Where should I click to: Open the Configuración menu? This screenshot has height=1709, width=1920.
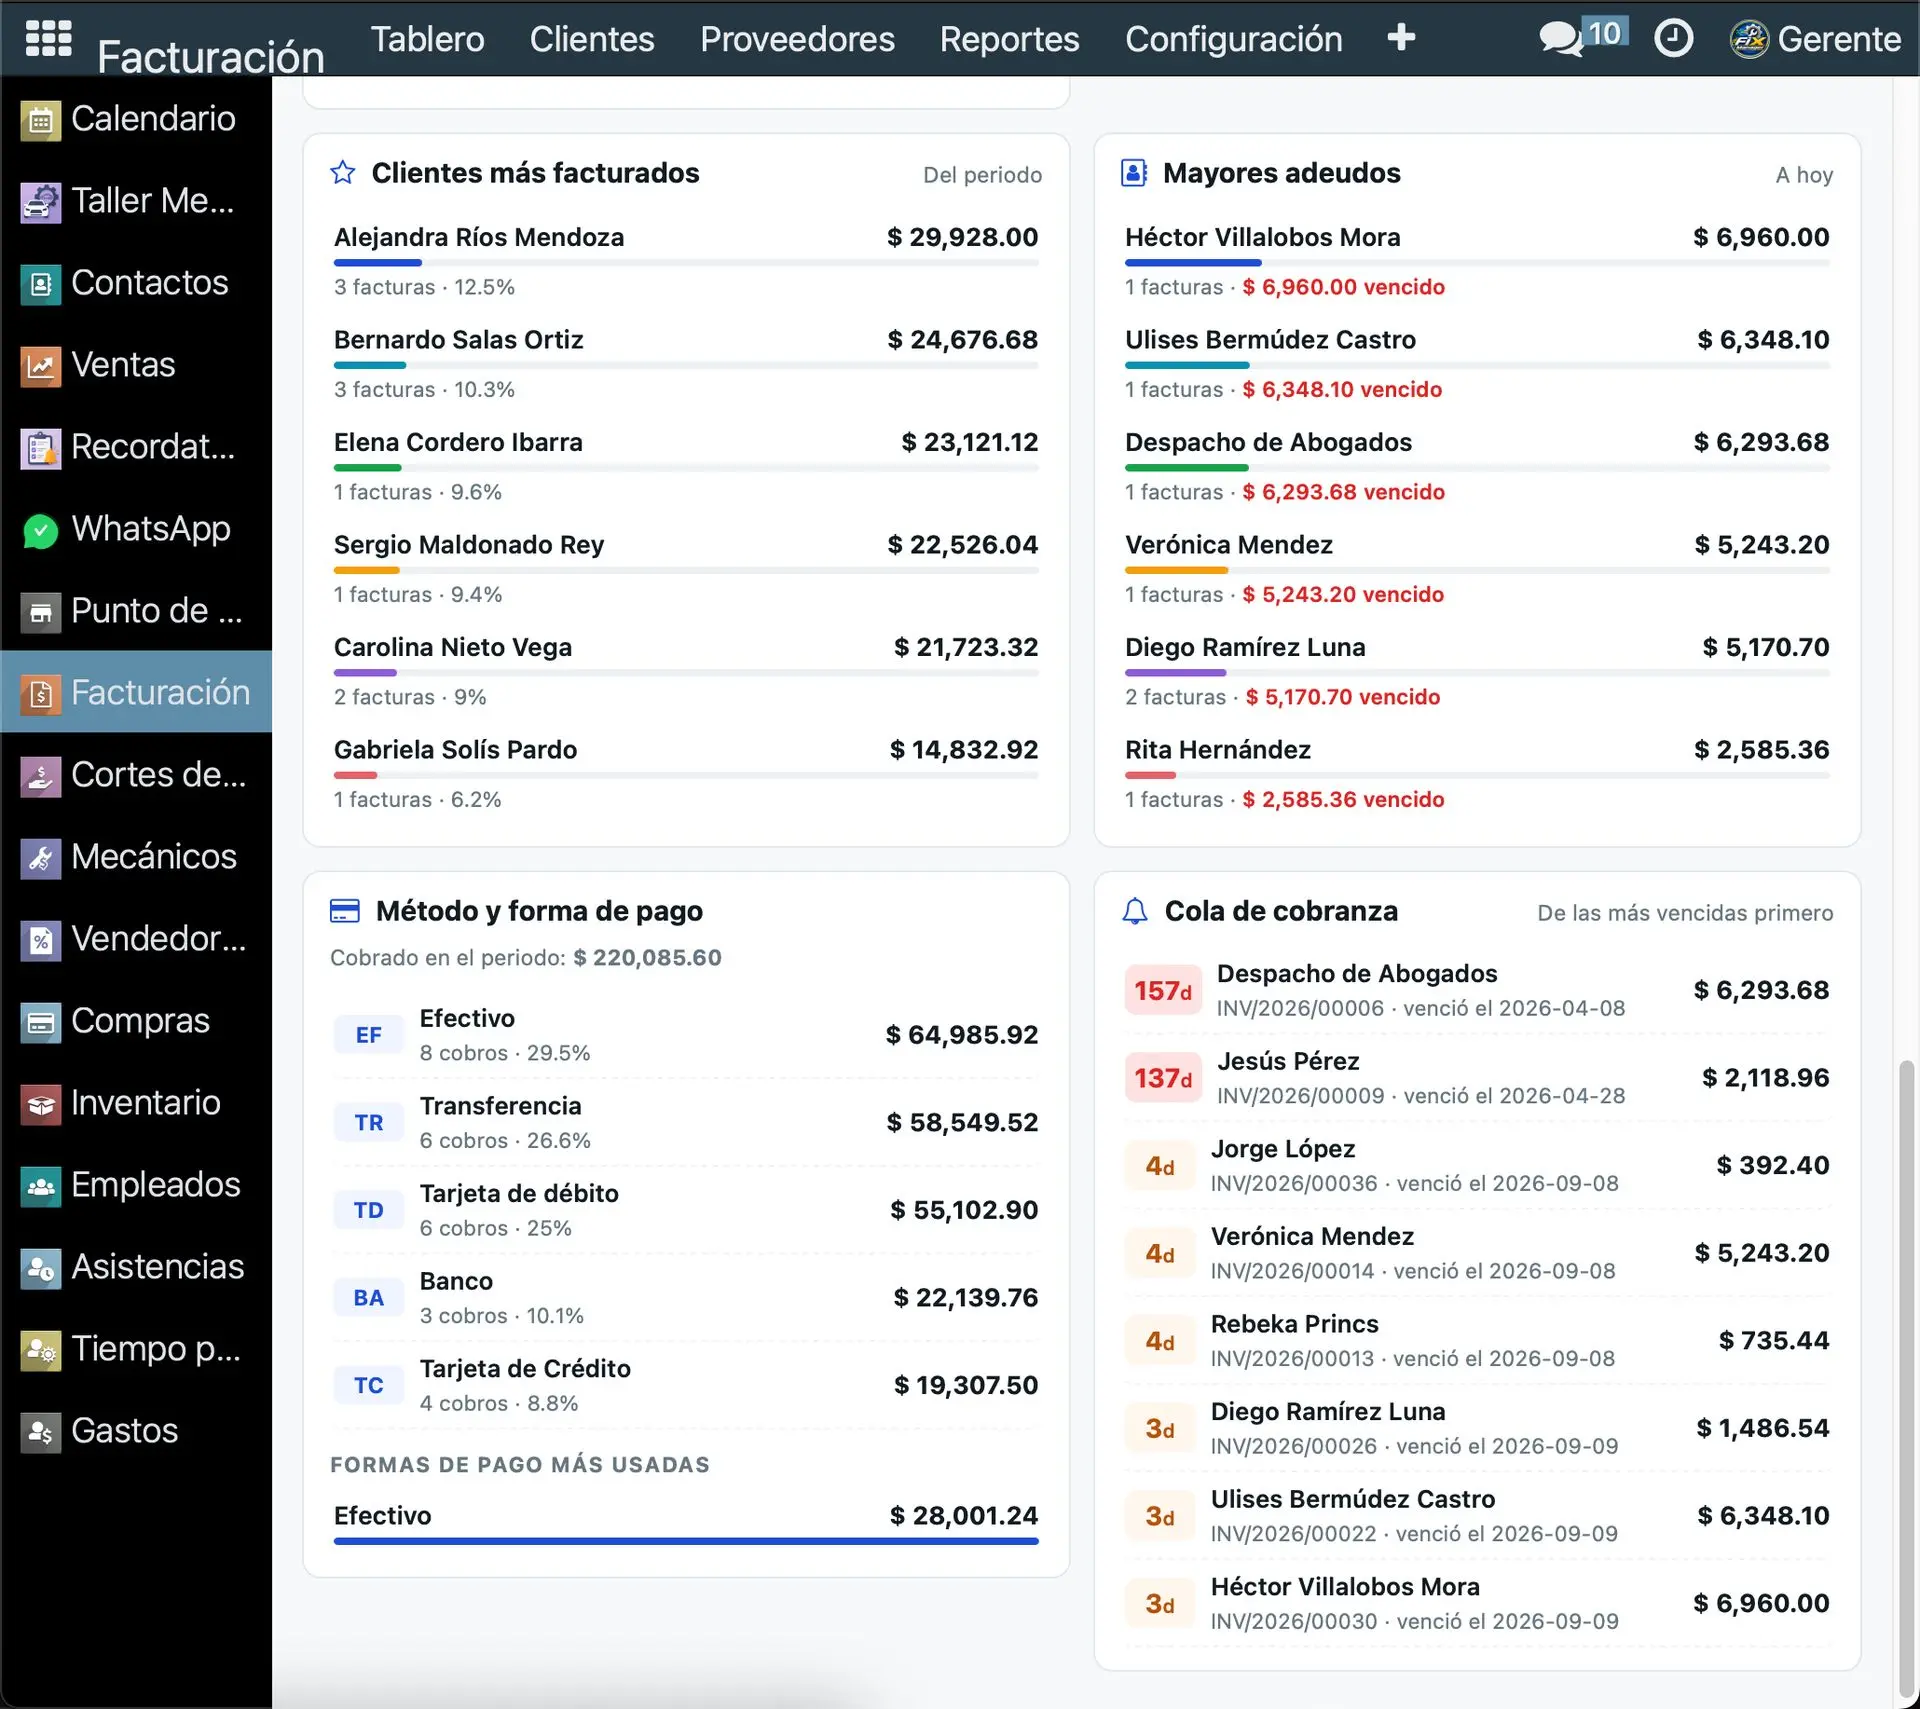[x=1233, y=39]
